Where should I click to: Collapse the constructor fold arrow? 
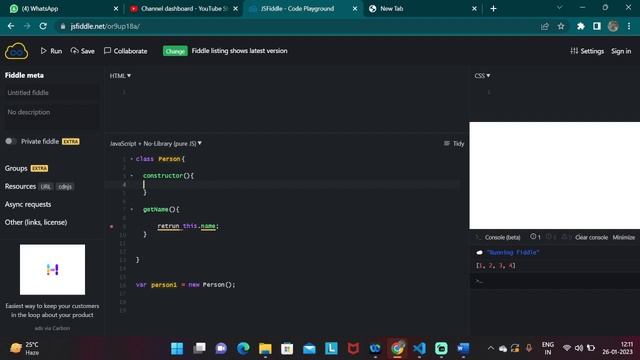click(131, 176)
